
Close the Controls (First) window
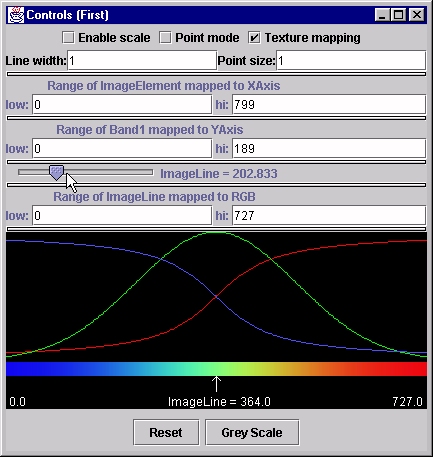417,15
